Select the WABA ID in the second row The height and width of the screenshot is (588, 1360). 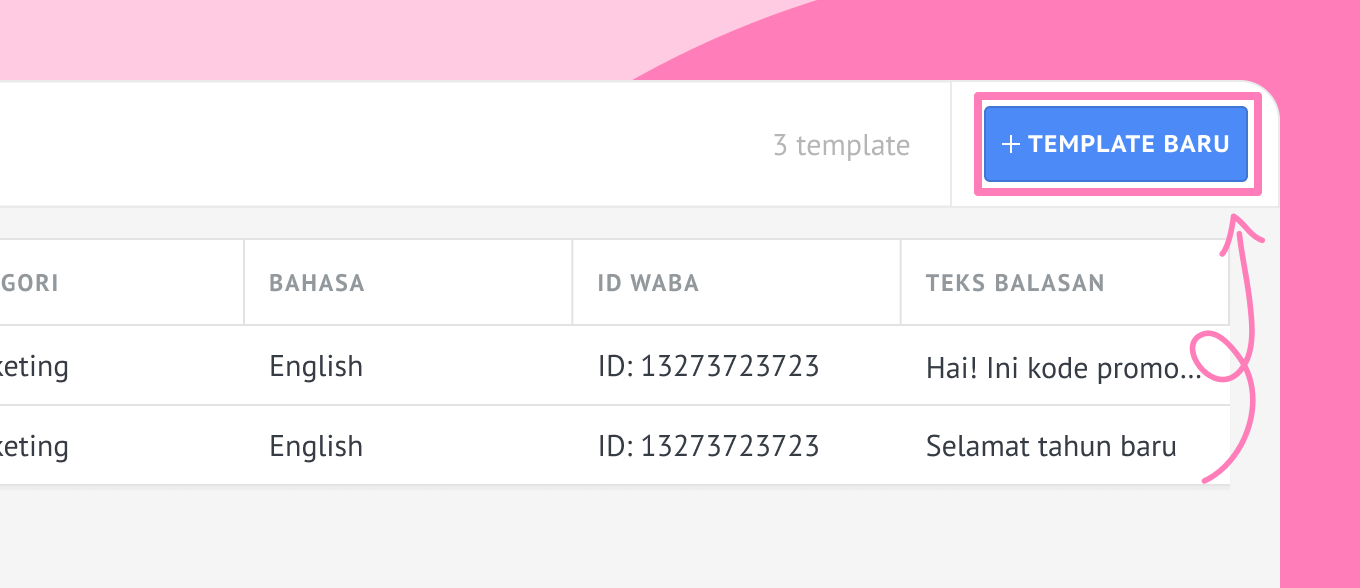coord(708,446)
